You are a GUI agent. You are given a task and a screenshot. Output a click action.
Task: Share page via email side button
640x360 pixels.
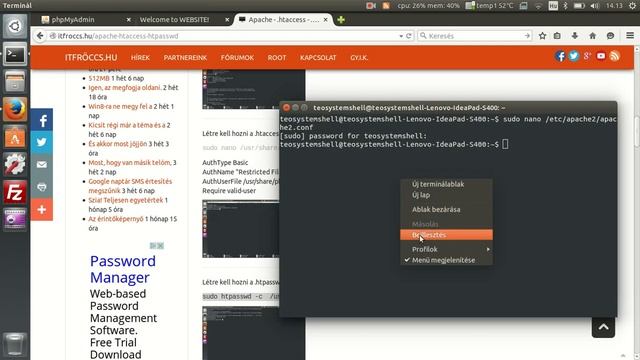tap(42, 165)
